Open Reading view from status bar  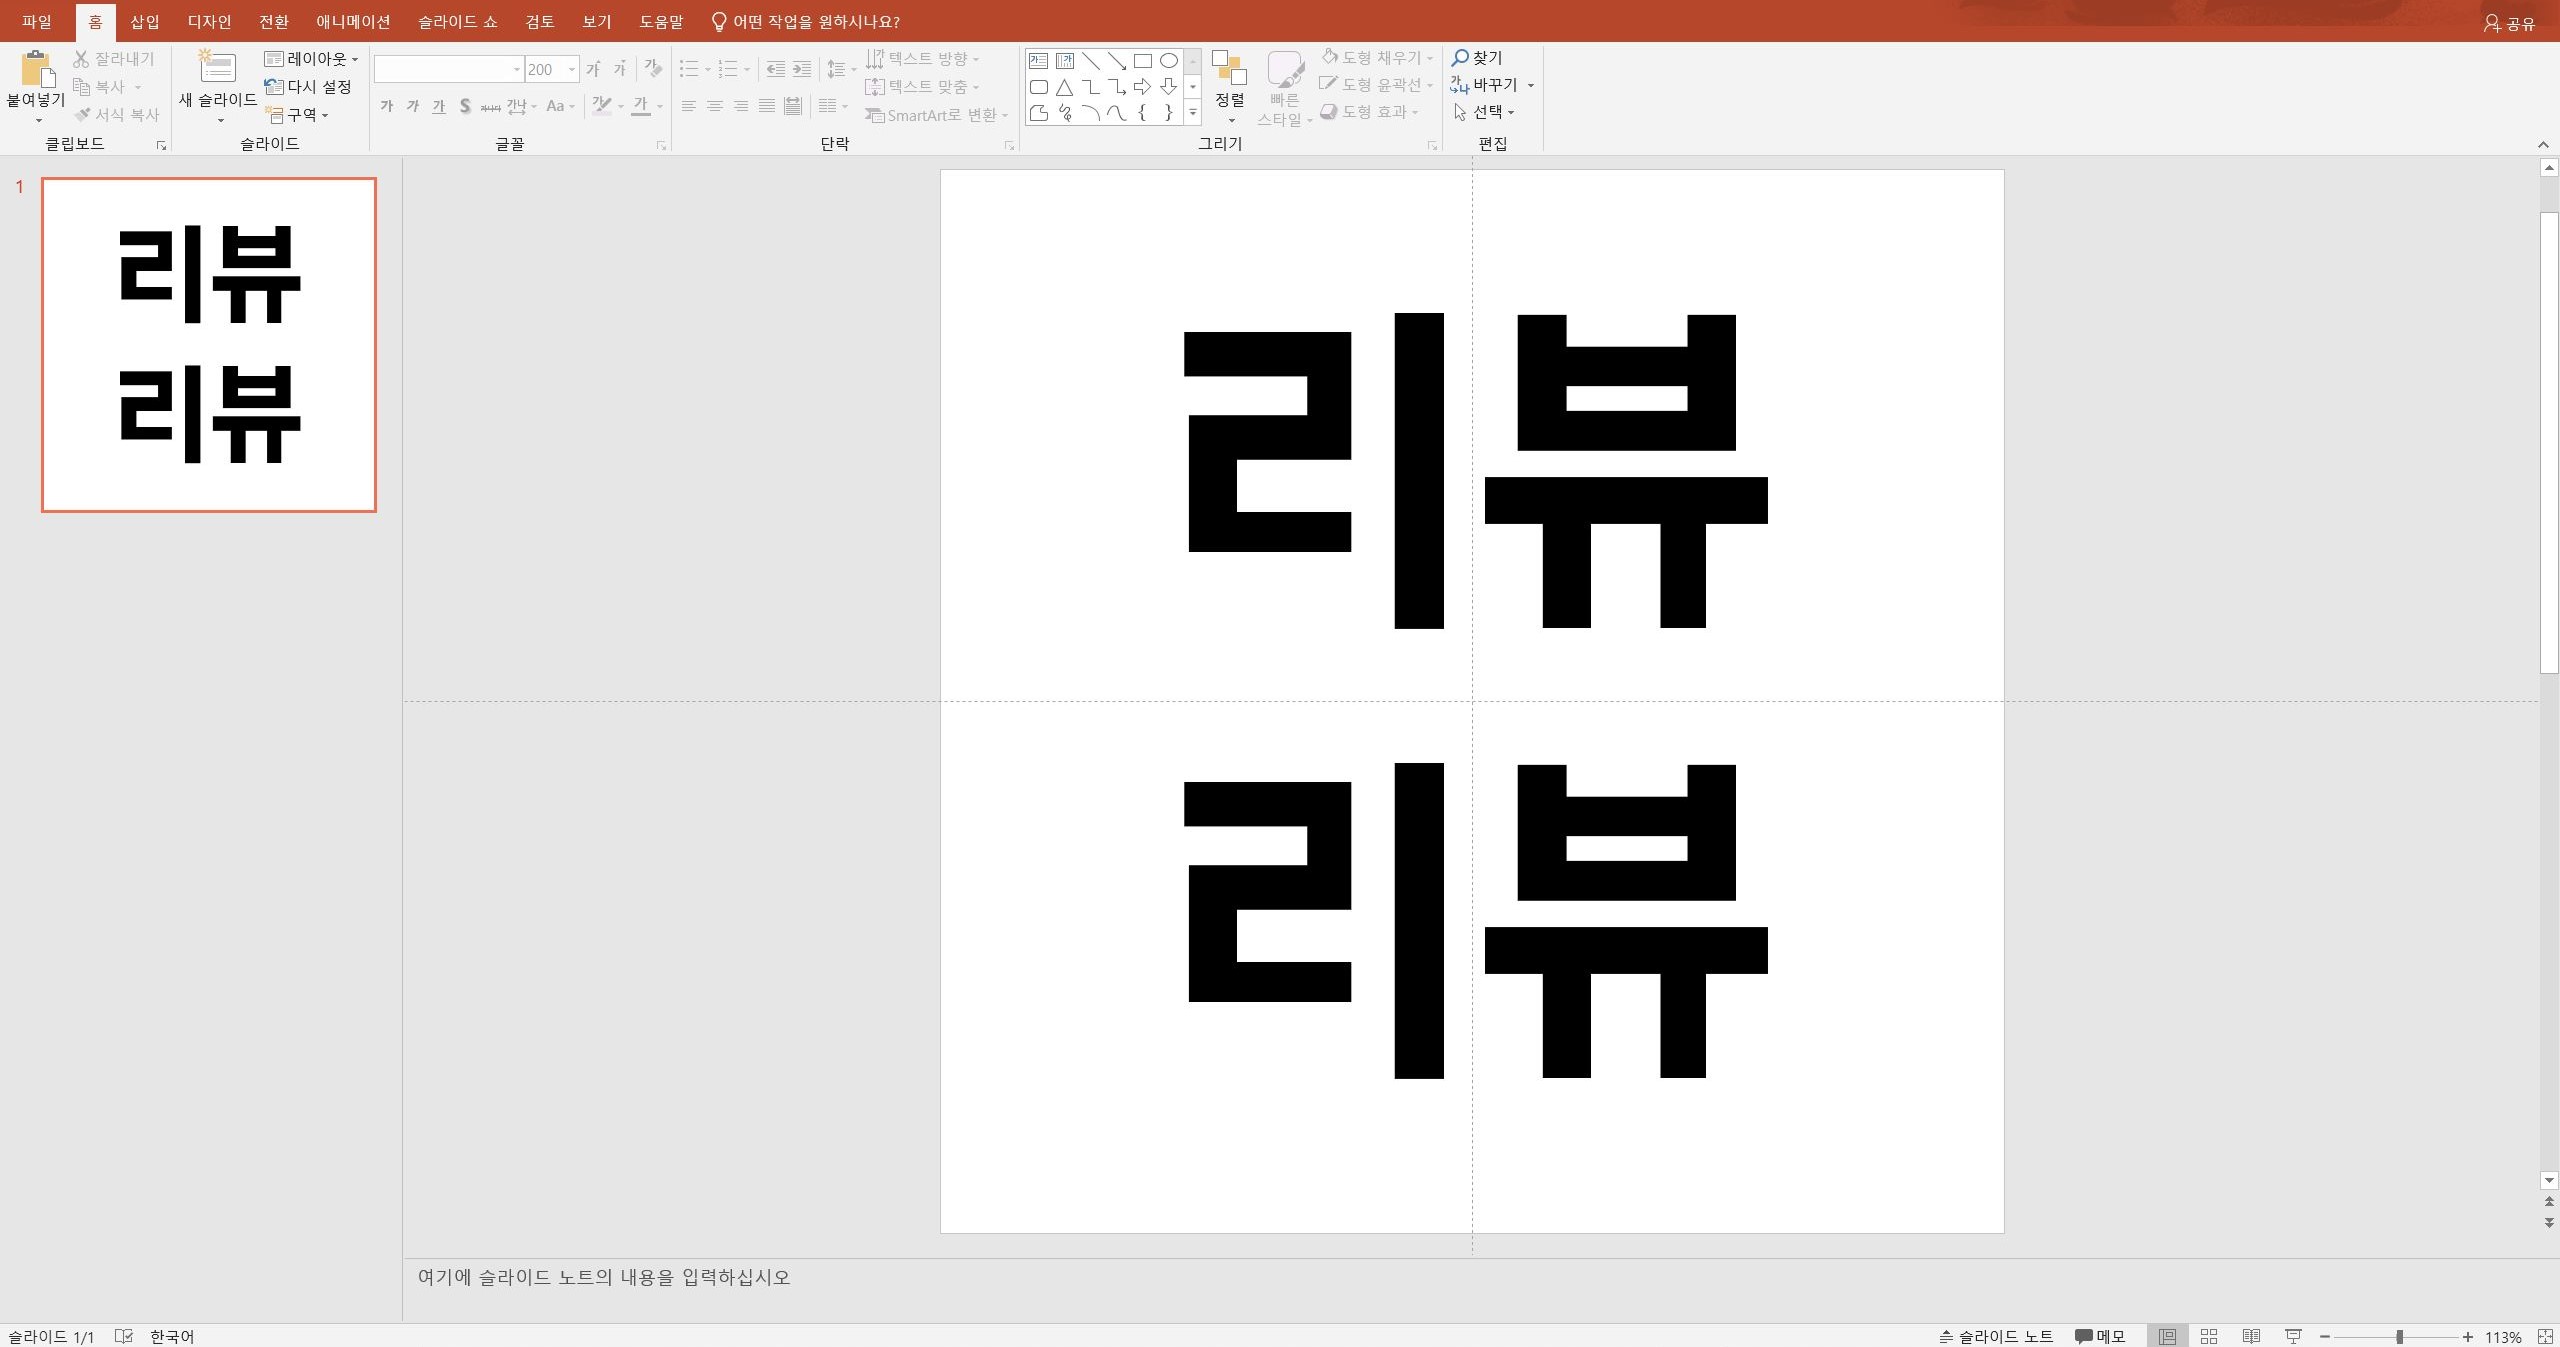(x=2251, y=1336)
